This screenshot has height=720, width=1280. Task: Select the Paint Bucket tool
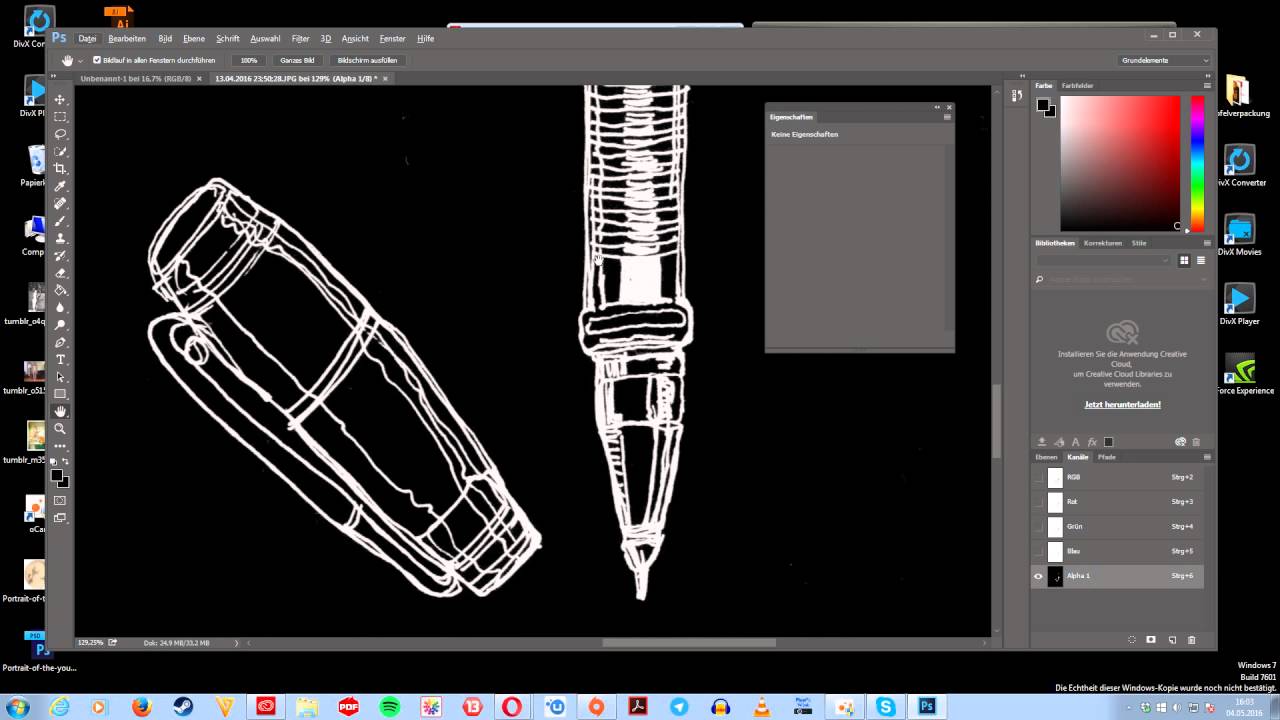(x=60, y=290)
